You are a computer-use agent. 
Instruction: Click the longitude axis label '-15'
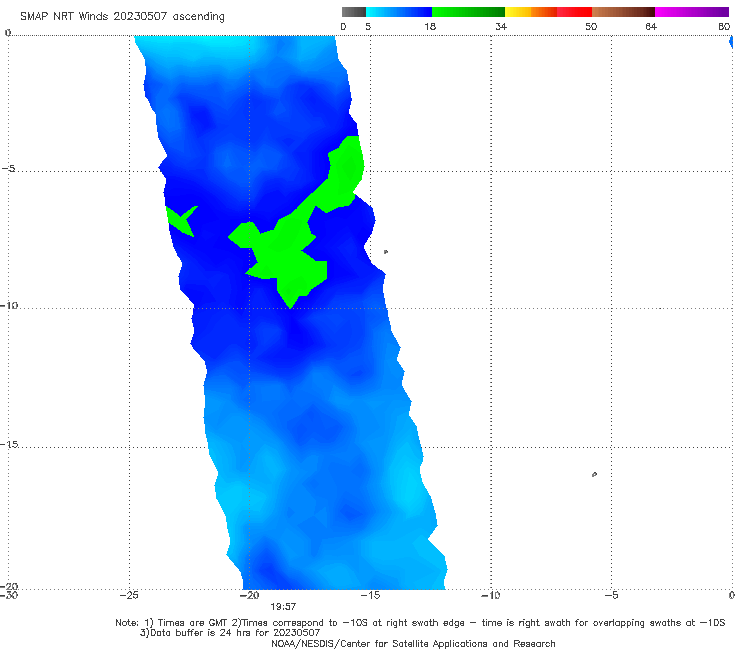coord(370,596)
